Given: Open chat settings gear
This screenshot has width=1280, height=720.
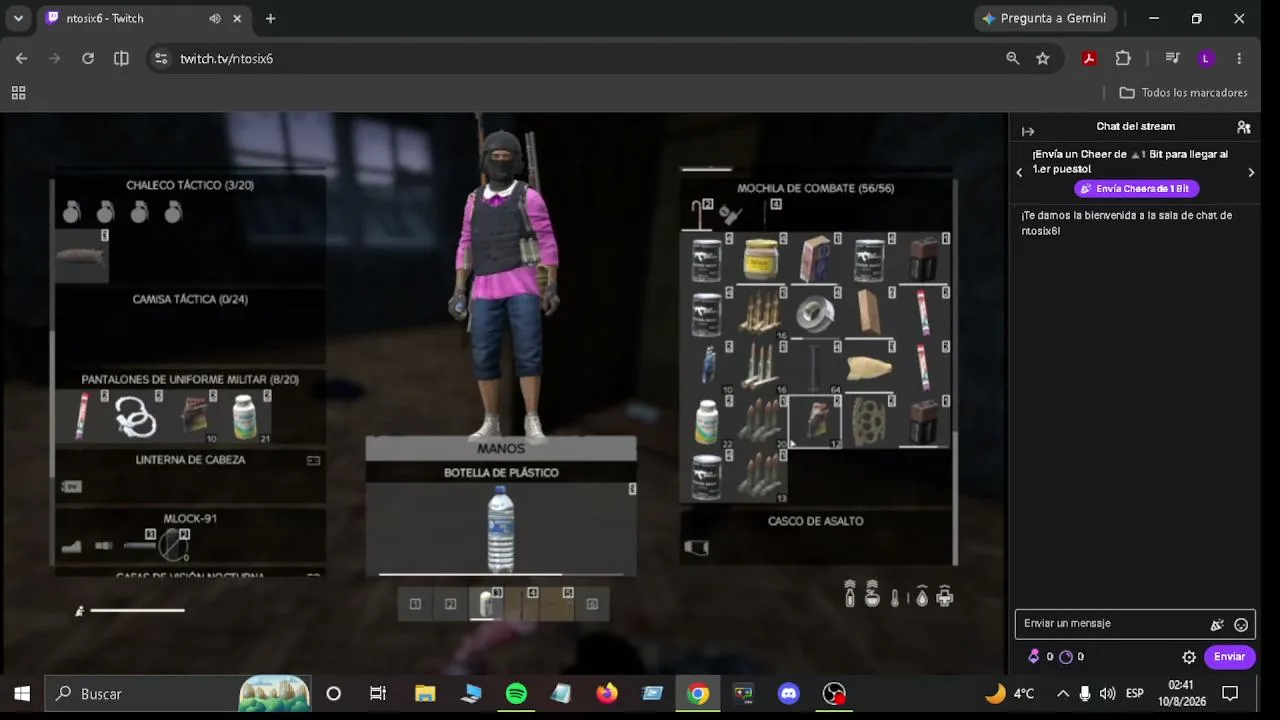Looking at the screenshot, I should pyautogui.click(x=1189, y=657).
